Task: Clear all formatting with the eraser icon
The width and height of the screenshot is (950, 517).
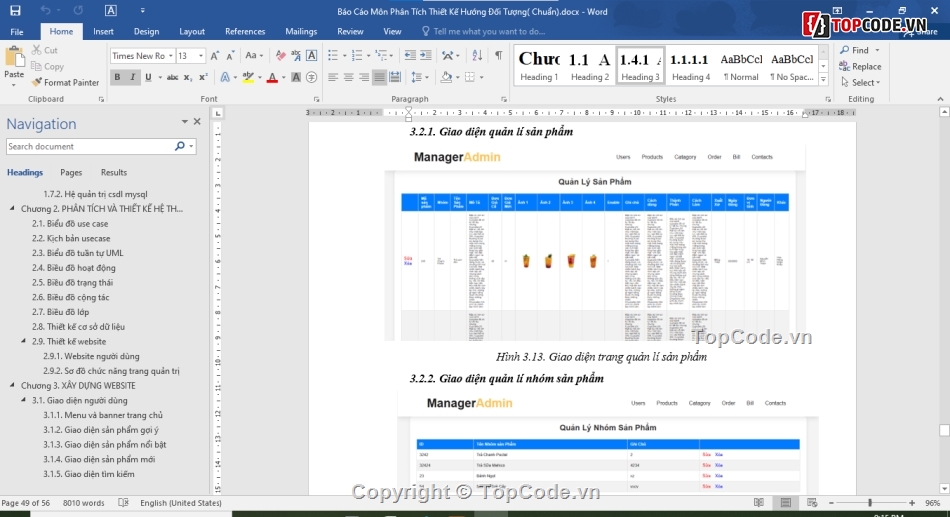Action: pyautogui.click(x=280, y=56)
